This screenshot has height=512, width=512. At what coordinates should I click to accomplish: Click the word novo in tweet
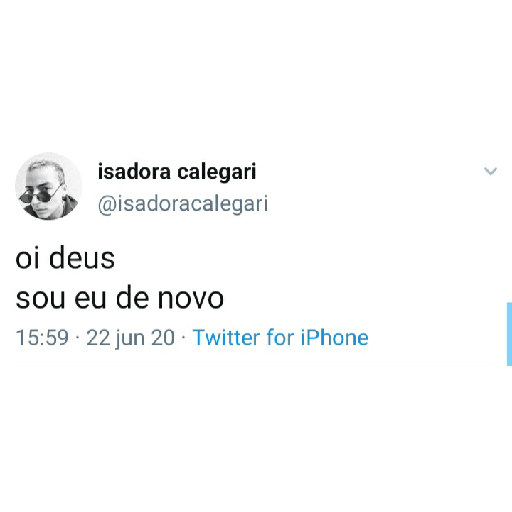pyautogui.click(x=191, y=299)
